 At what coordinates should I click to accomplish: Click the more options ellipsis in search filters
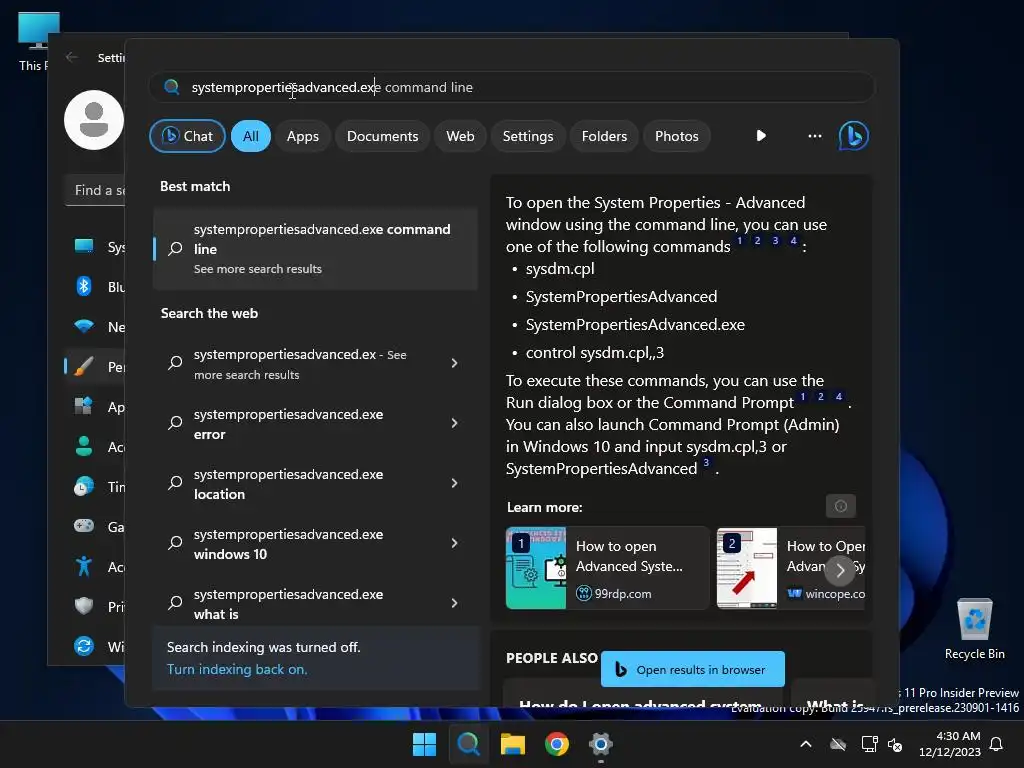coord(814,136)
